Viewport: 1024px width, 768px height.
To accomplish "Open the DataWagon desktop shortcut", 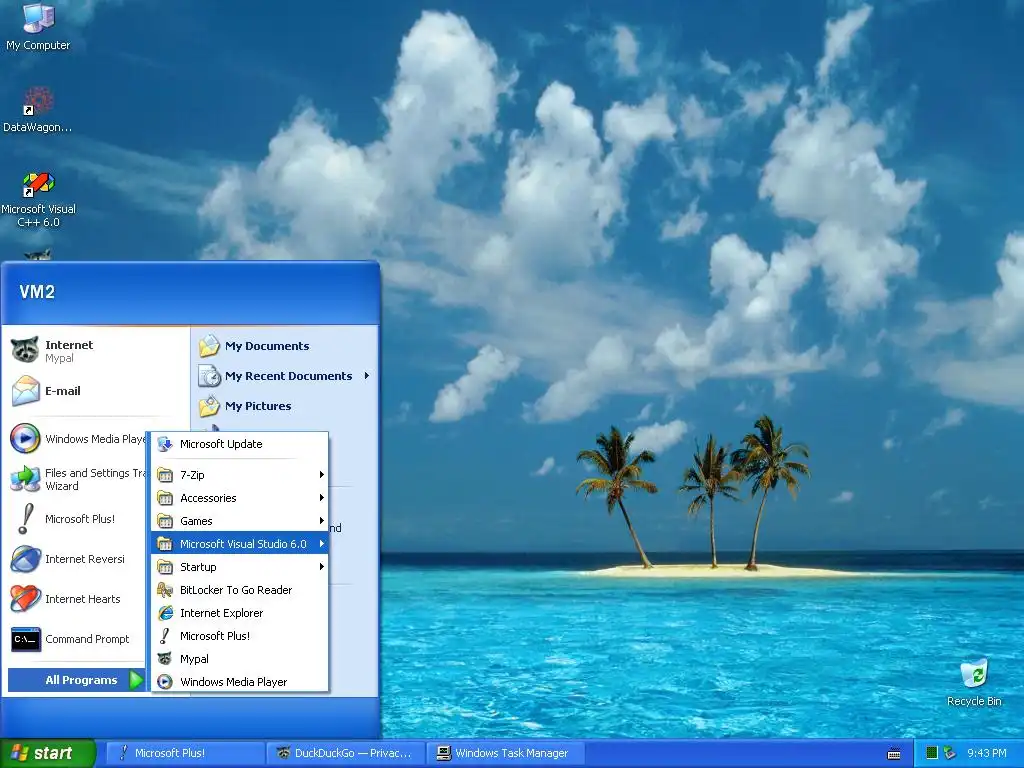I will click(38, 110).
